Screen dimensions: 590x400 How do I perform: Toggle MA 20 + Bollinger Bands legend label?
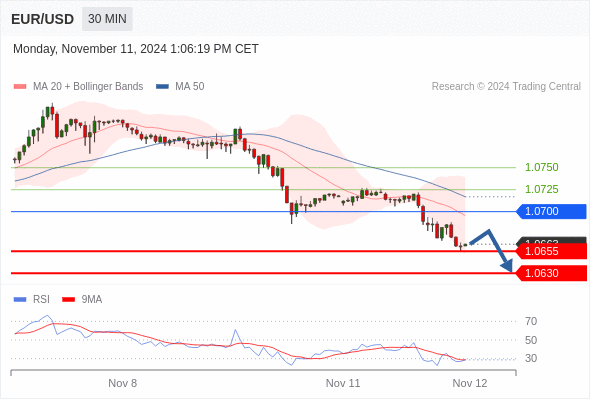88,87
